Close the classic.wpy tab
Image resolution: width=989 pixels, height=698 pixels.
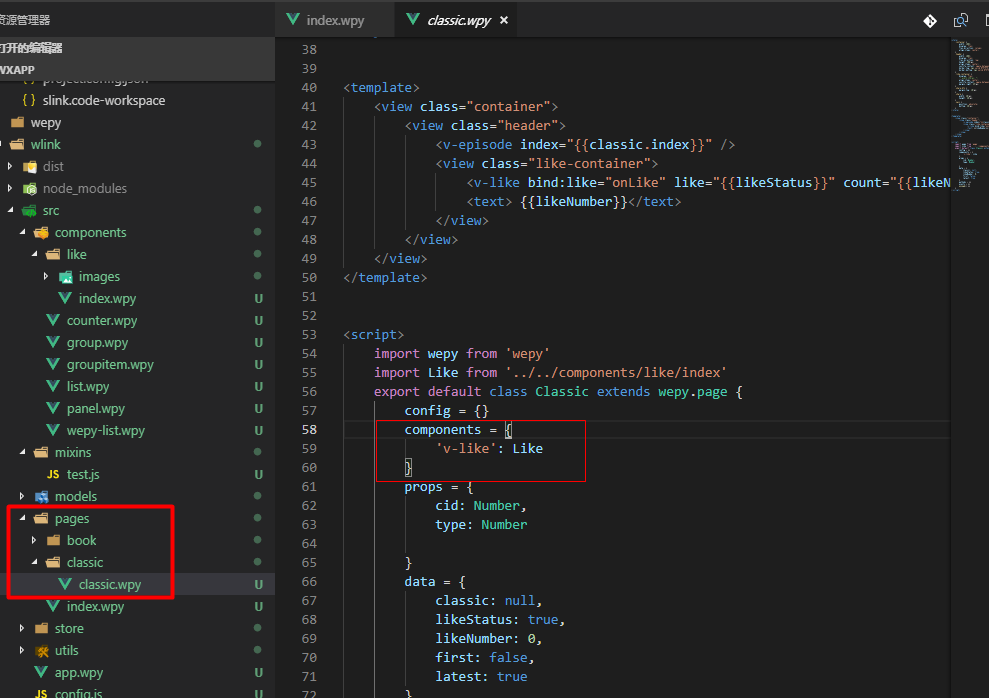(x=504, y=20)
